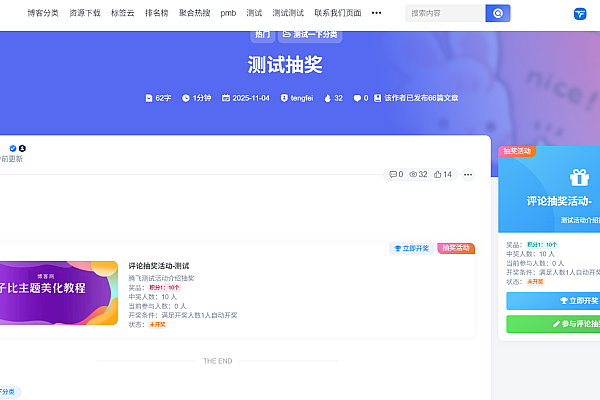Click the flame heat icon showing 32
Viewport: 600px width, 400px height.
coord(328,98)
